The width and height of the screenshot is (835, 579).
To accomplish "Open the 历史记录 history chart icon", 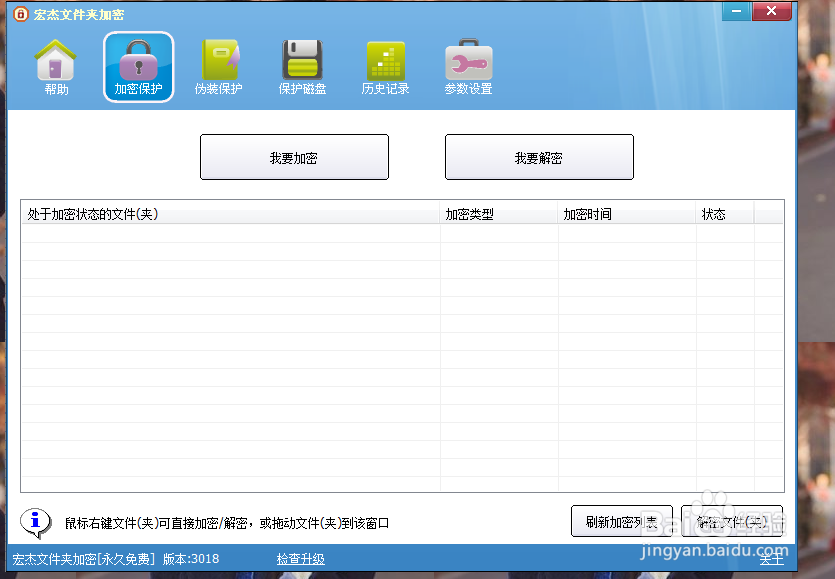I will 386,67.
